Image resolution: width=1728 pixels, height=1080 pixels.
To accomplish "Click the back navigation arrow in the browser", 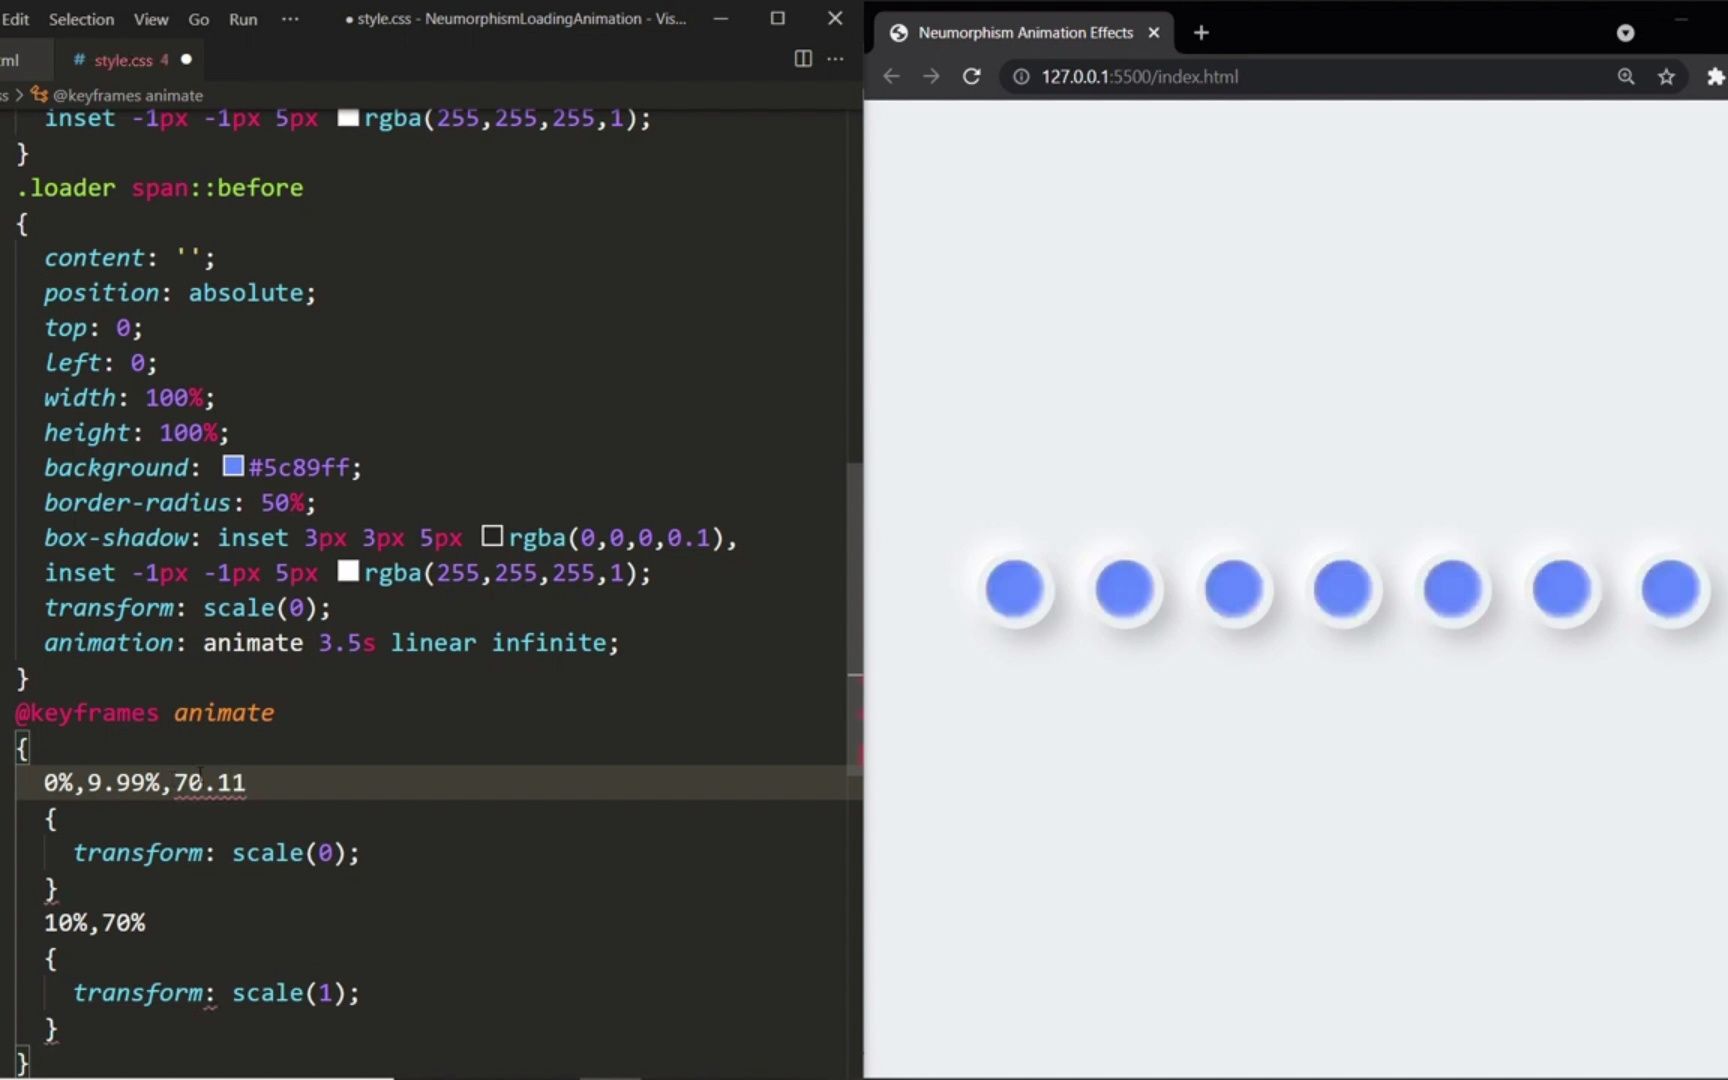I will (890, 76).
